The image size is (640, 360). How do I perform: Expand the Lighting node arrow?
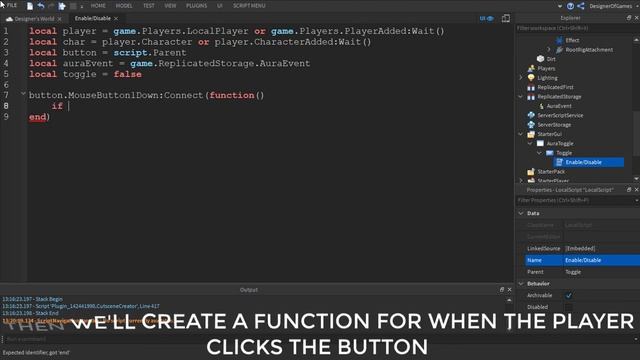click(521, 78)
